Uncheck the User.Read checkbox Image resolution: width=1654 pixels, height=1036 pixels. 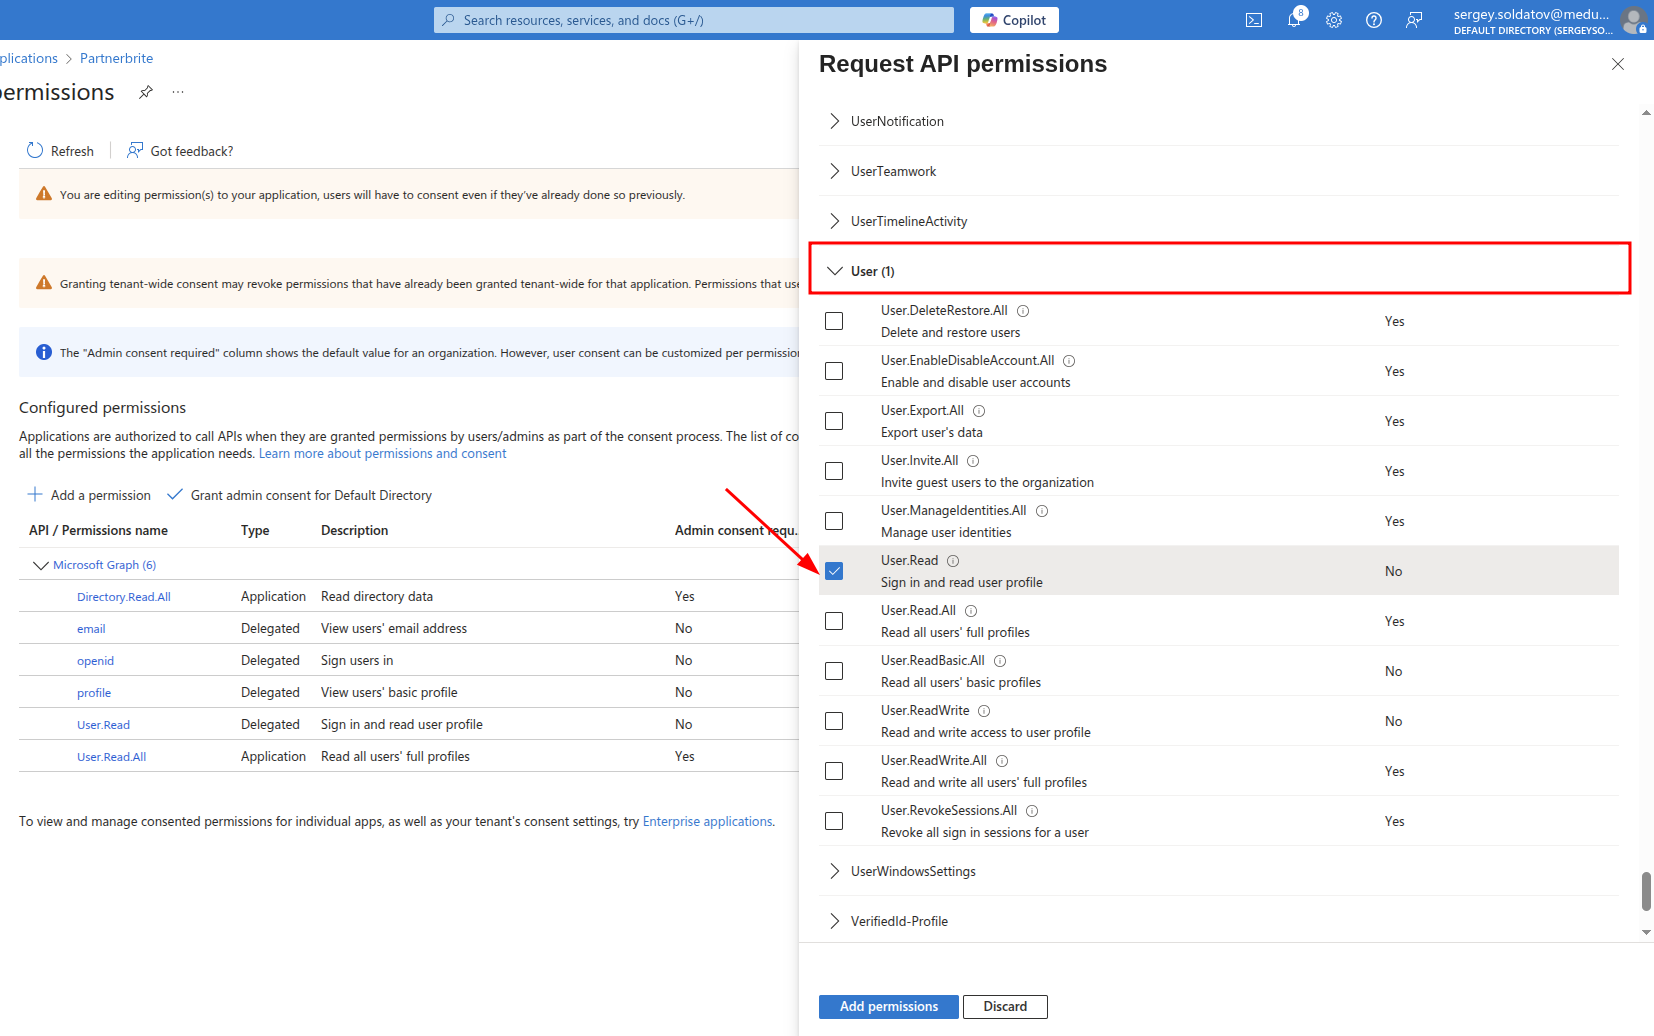click(x=834, y=571)
